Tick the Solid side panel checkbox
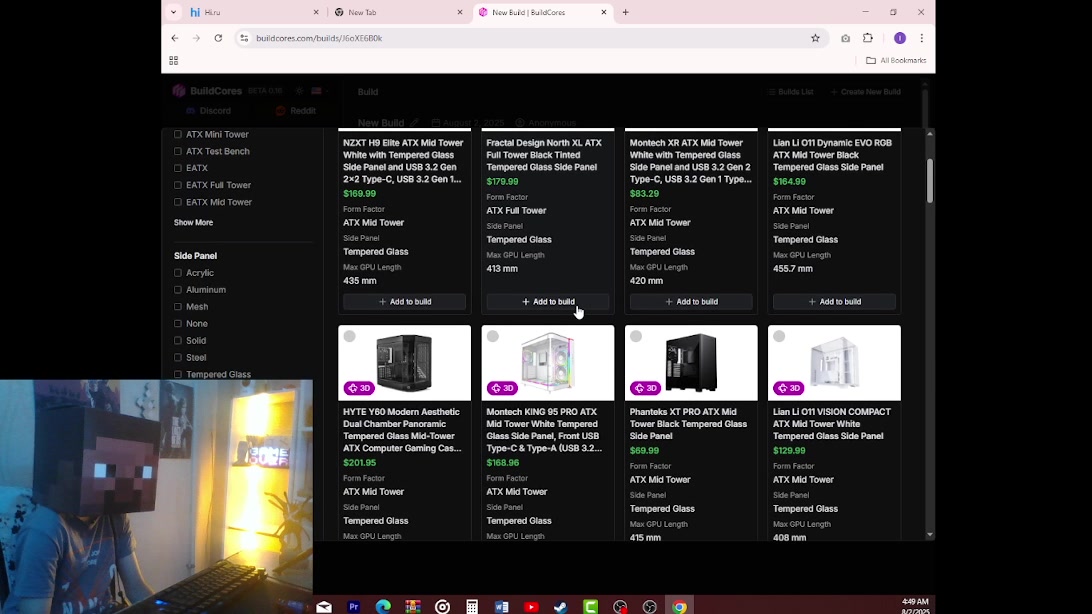This screenshot has height=614, width=1092. point(178,340)
